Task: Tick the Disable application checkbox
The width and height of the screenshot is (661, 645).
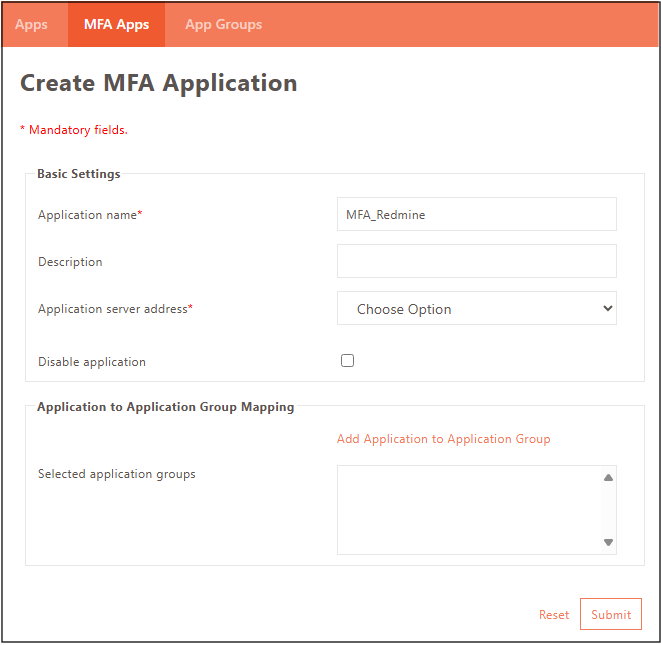Action: coord(348,361)
